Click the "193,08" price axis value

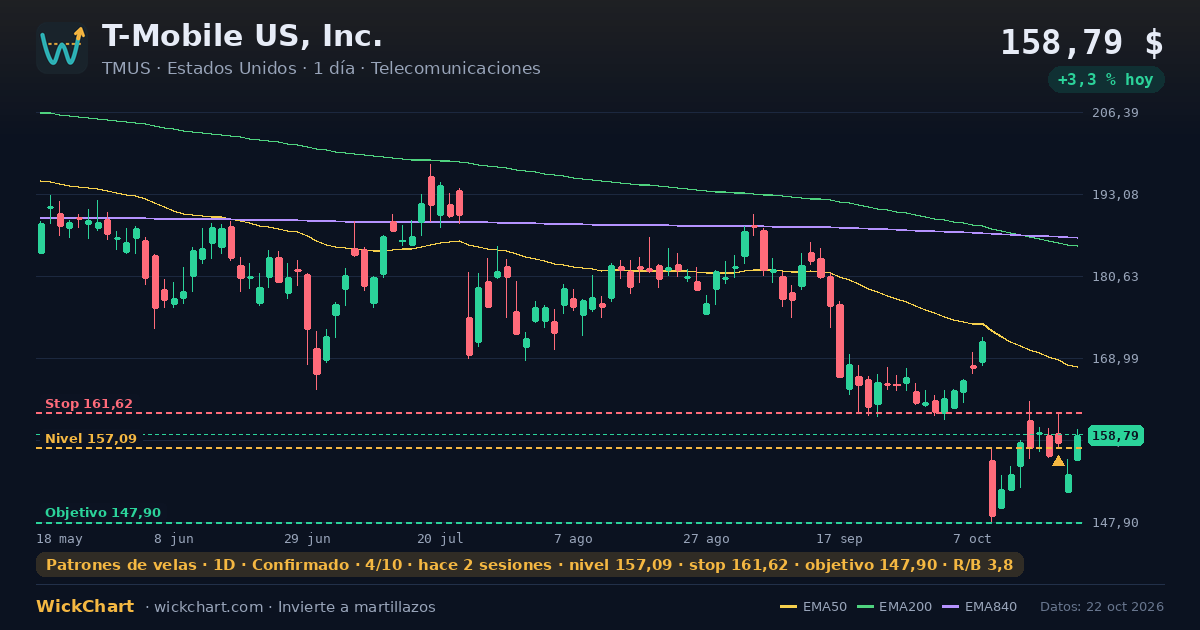click(1116, 194)
